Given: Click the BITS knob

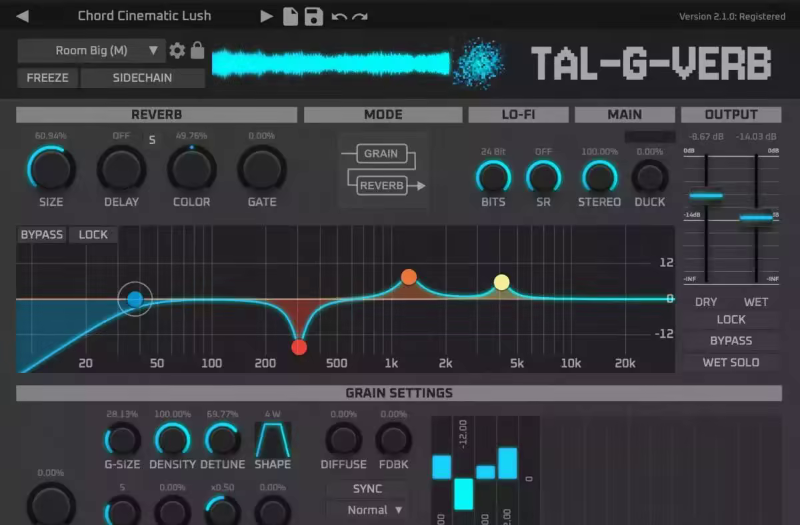Looking at the screenshot, I should point(493,178).
